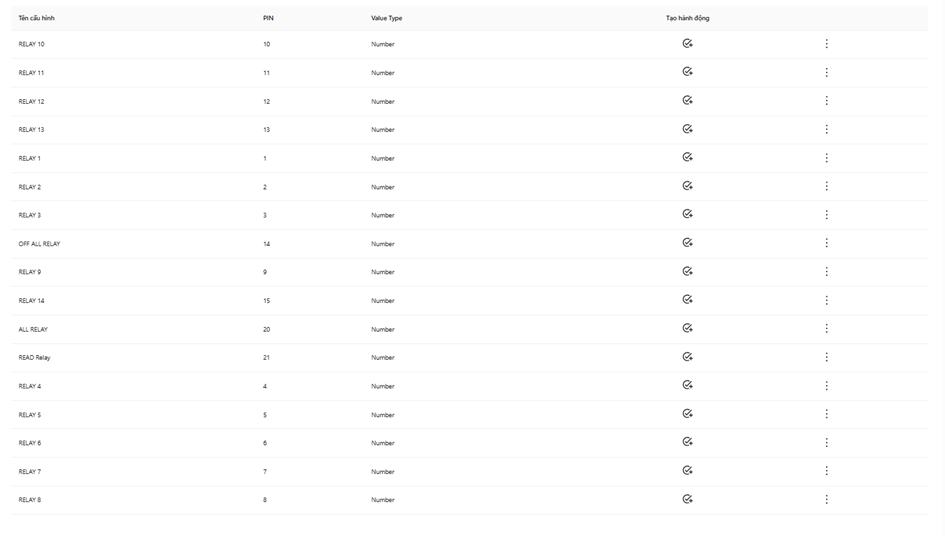Create an action for ALL RELAY row

[688, 329]
